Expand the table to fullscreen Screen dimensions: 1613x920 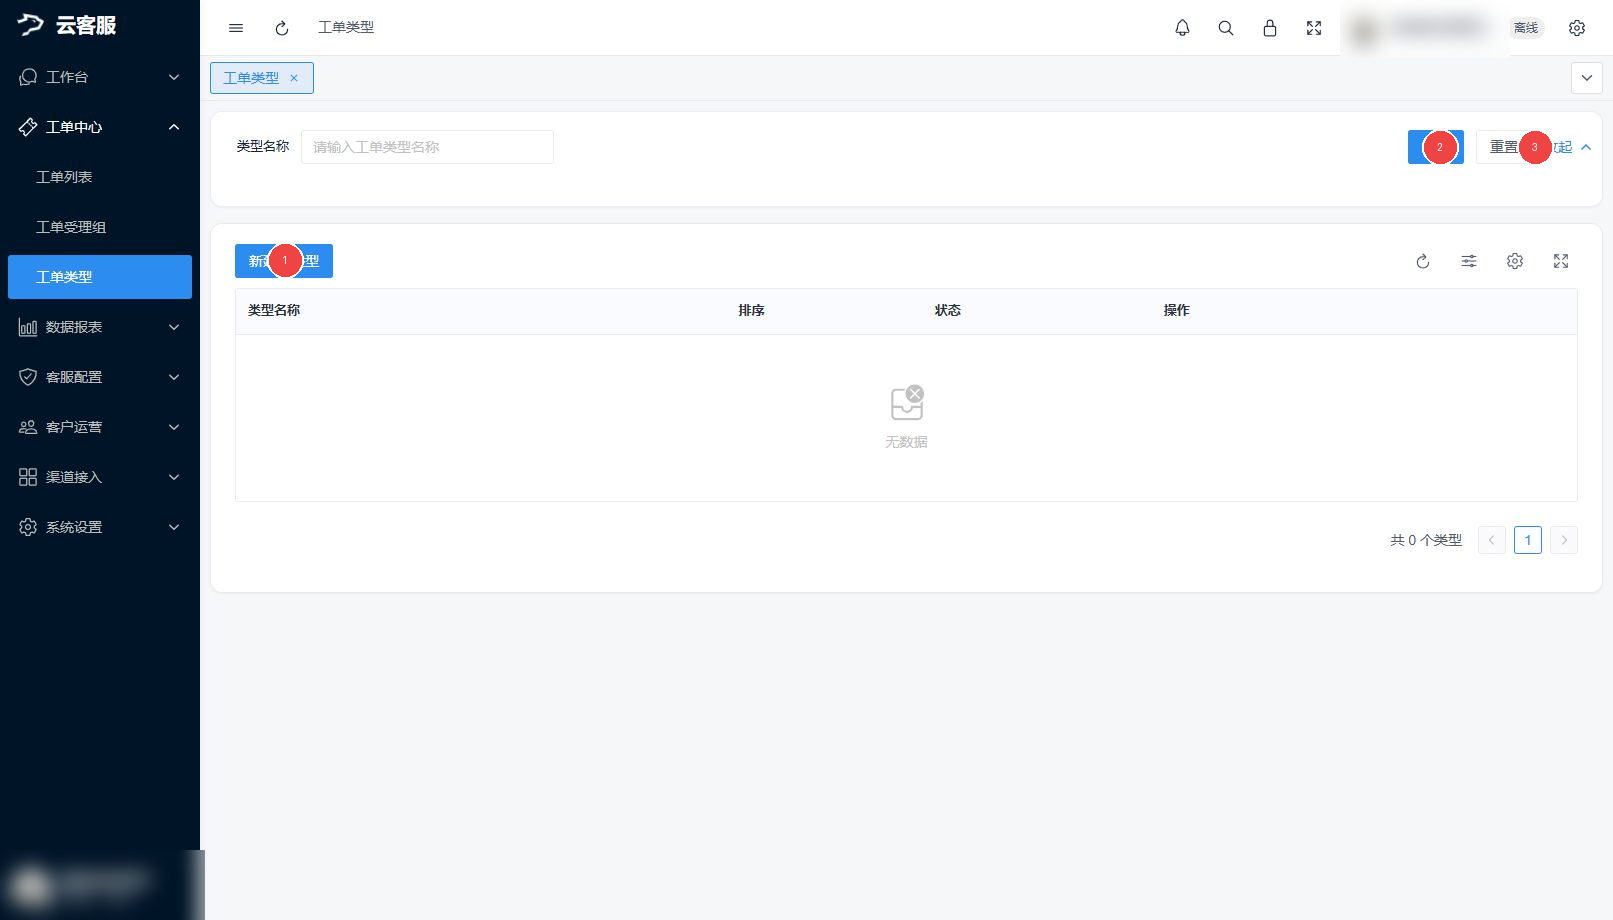tap(1561, 261)
